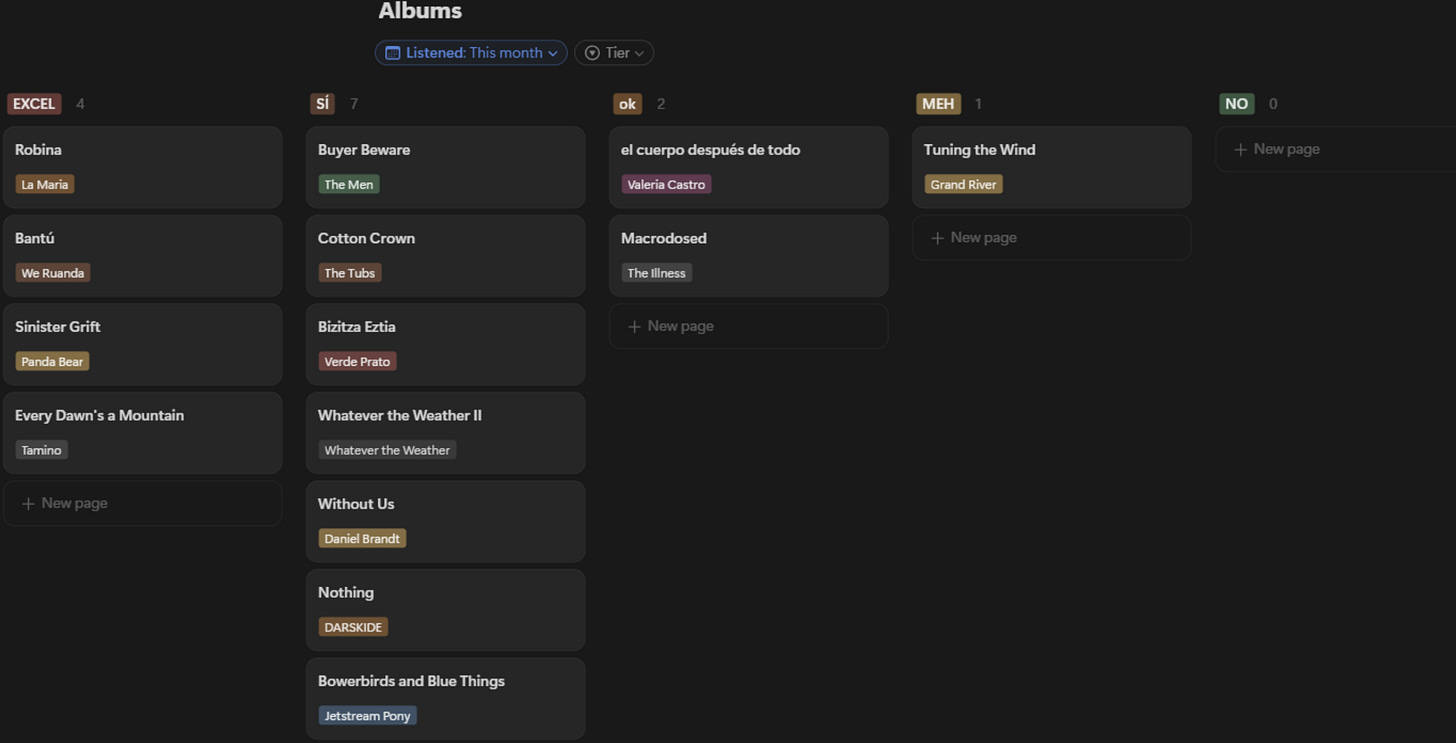Click the MEH column tag
This screenshot has width=1456, height=743.
tap(938, 104)
